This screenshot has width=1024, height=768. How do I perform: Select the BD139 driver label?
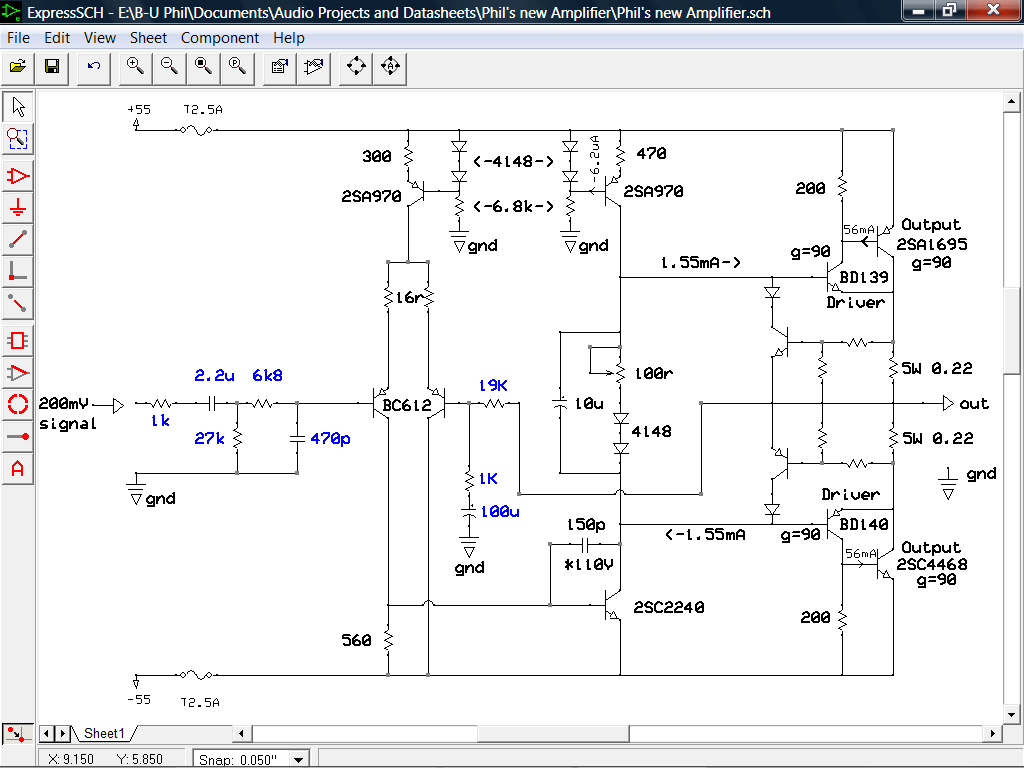pos(863,278)
